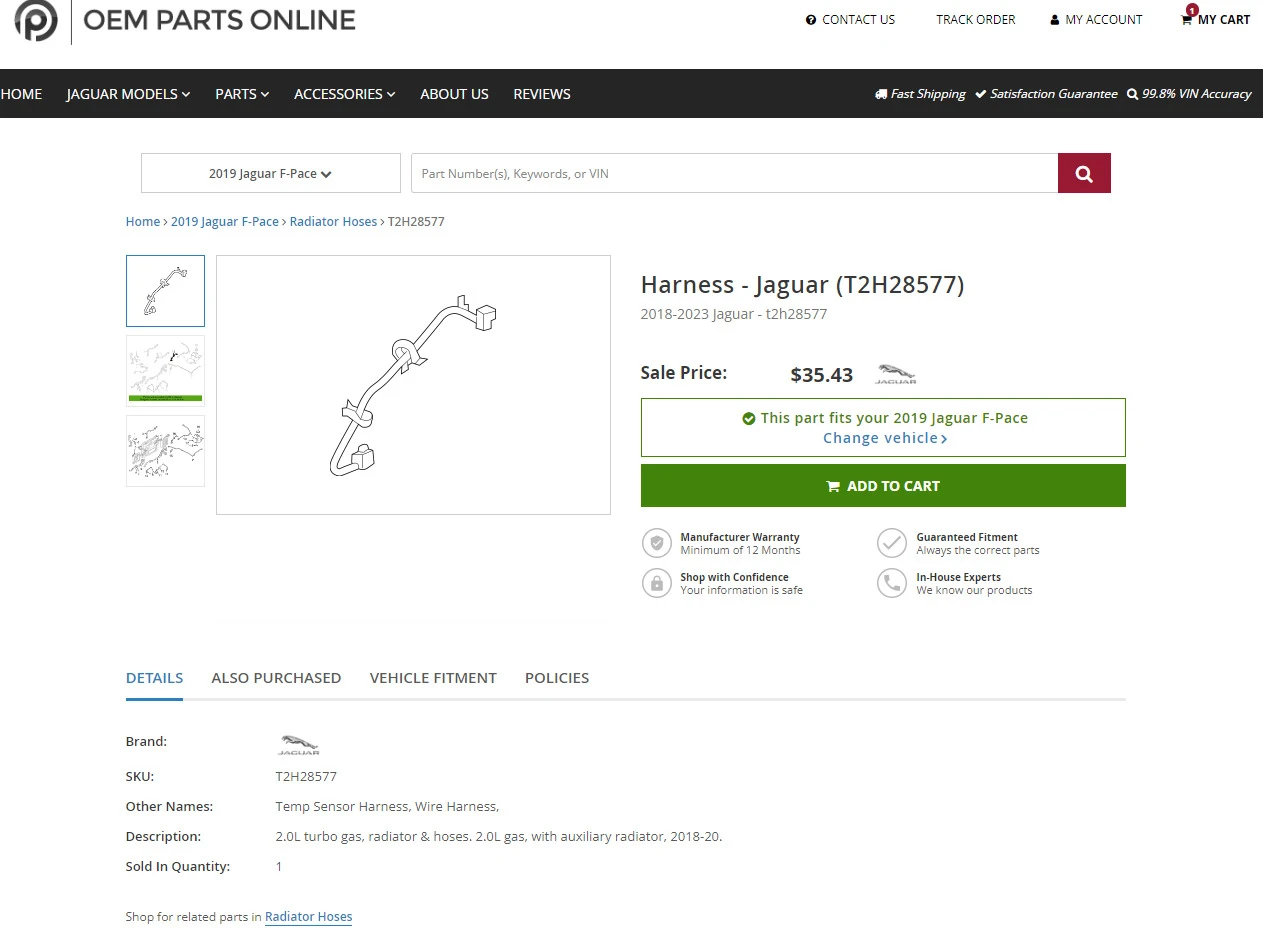Select the second diagram thumbnail
The image size is (1263, 931).
165,370
